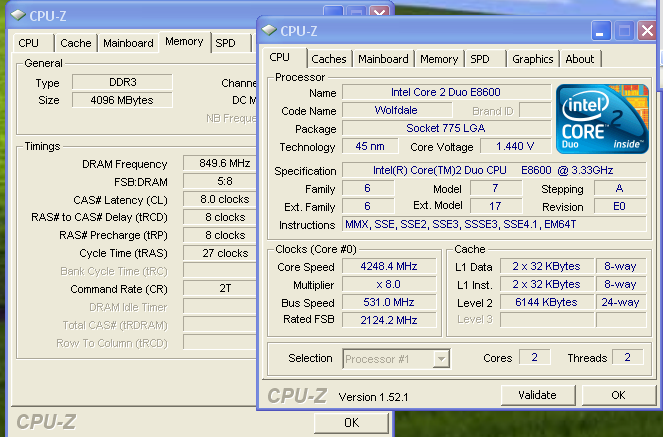Click the Rated FSB value 2124.2 MHz
Image resolution: width=663 pixels, height=437 pixels.
click(x=389, y=320)
